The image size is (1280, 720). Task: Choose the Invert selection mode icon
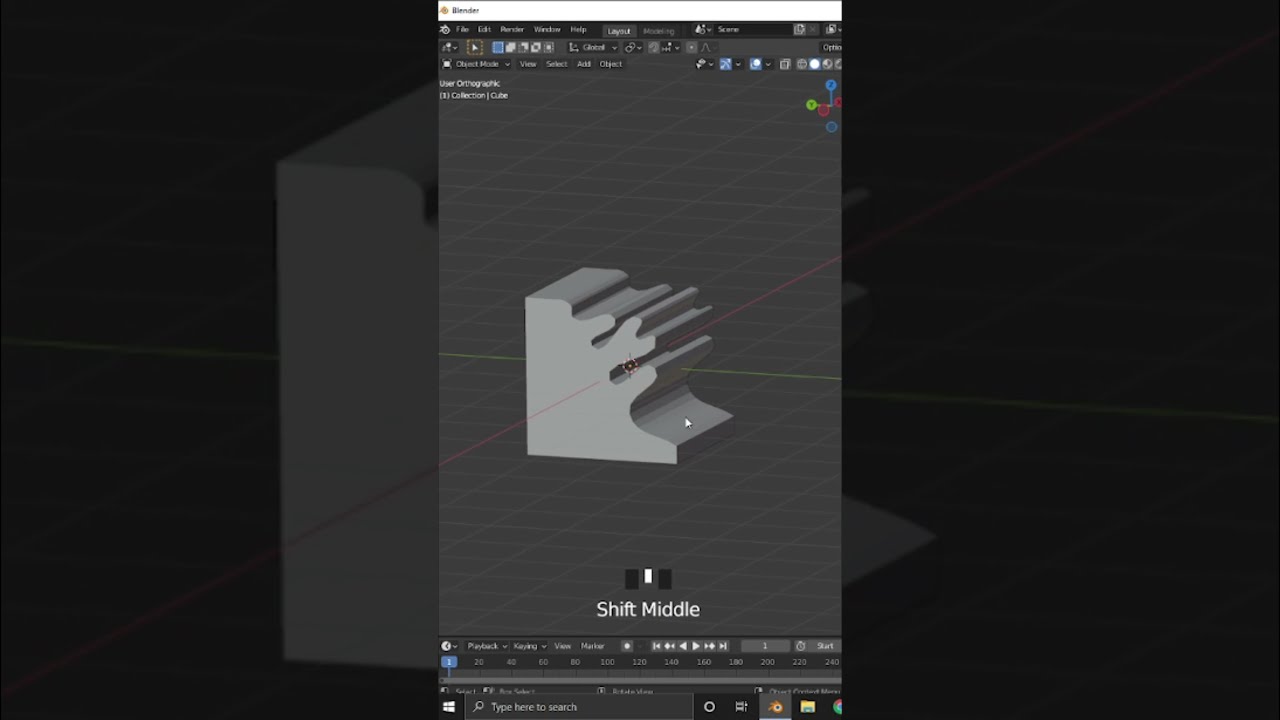(x=535, y=47)
